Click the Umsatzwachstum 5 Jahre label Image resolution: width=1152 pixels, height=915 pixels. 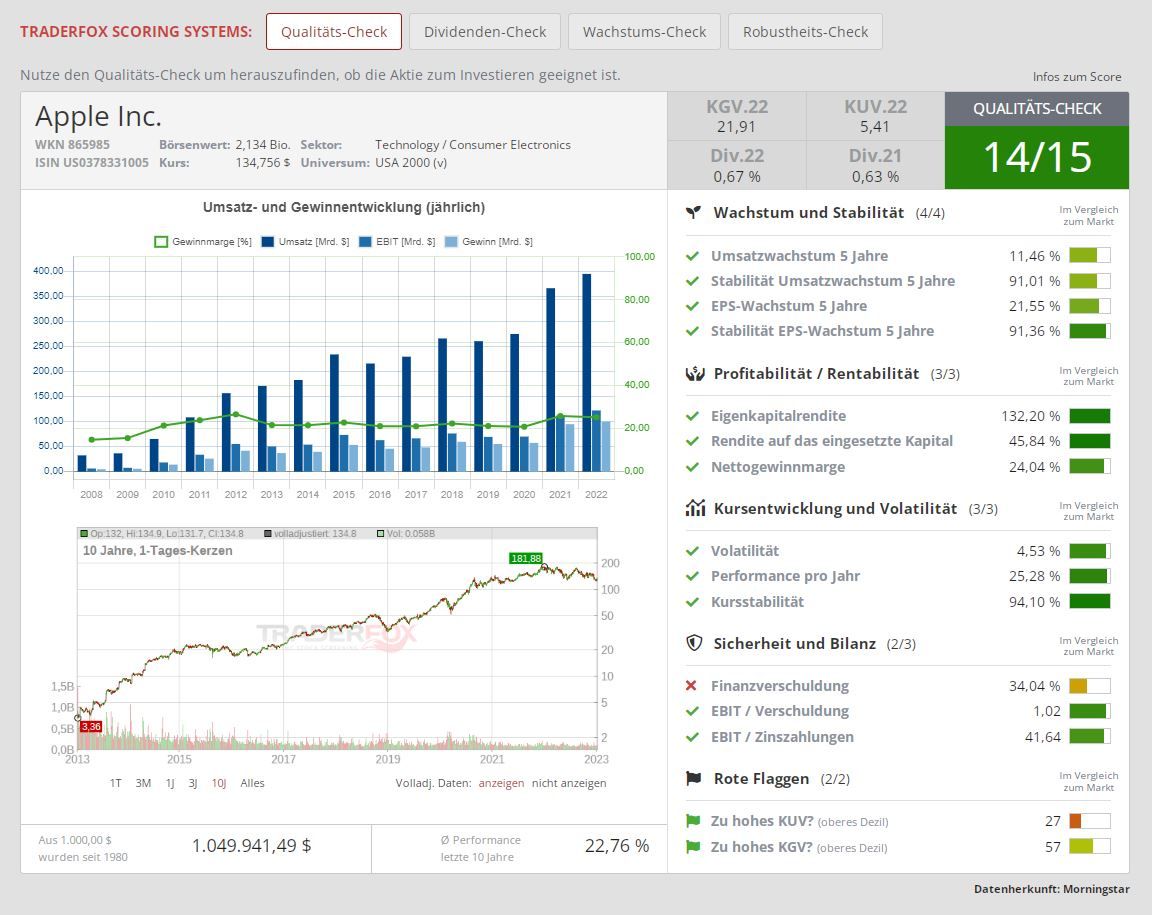pyautogui.click(x=799, y=256)
